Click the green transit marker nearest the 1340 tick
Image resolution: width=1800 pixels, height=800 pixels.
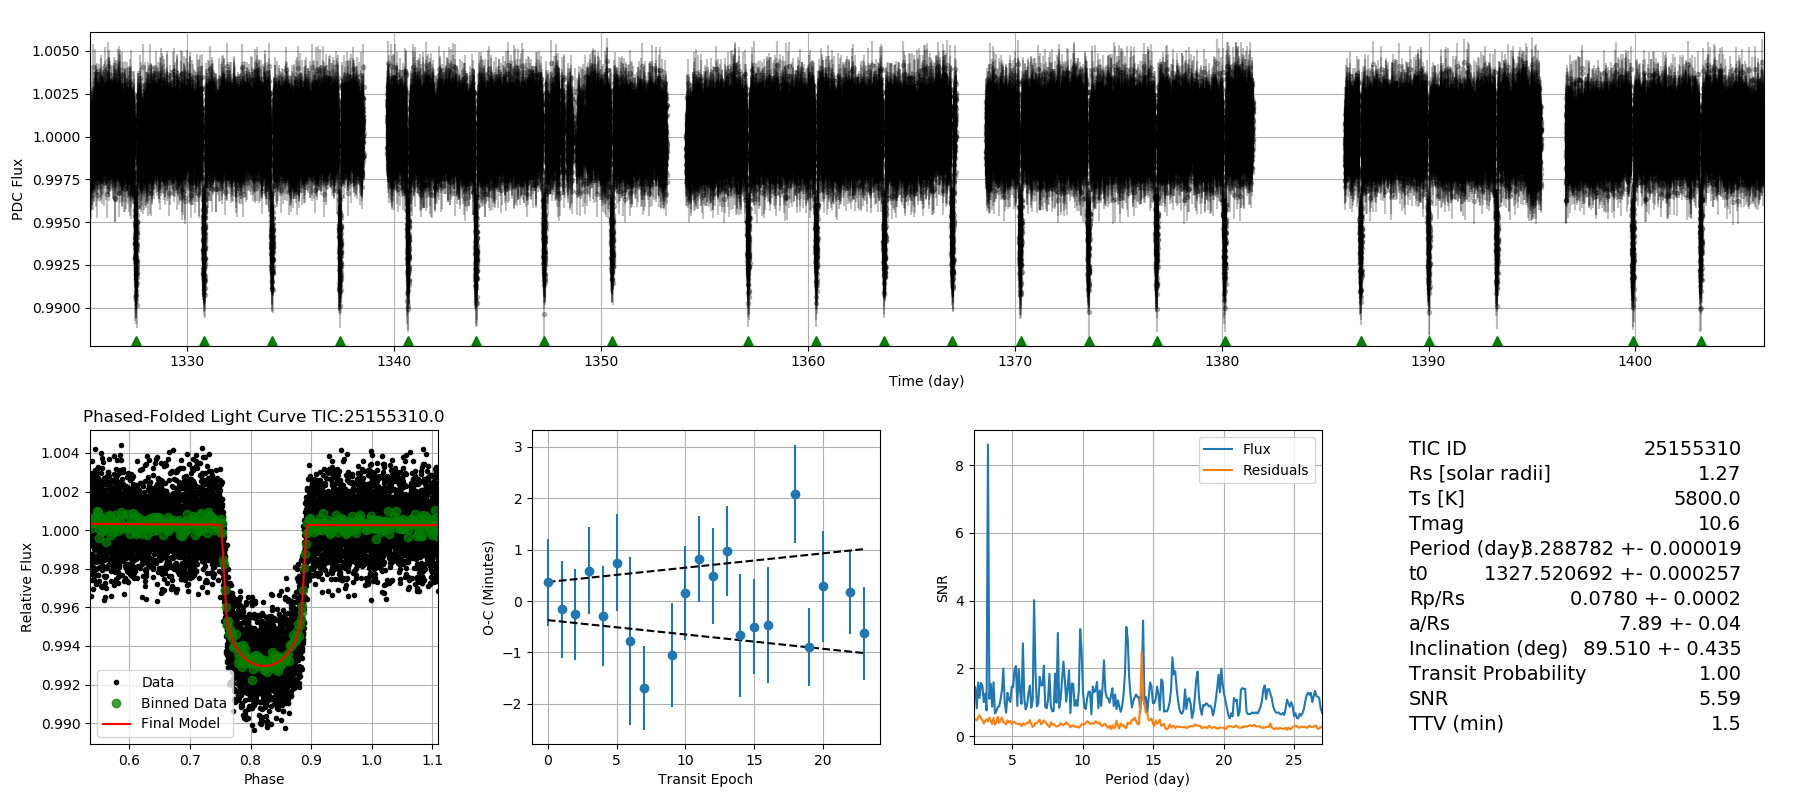tap(408, 341)
